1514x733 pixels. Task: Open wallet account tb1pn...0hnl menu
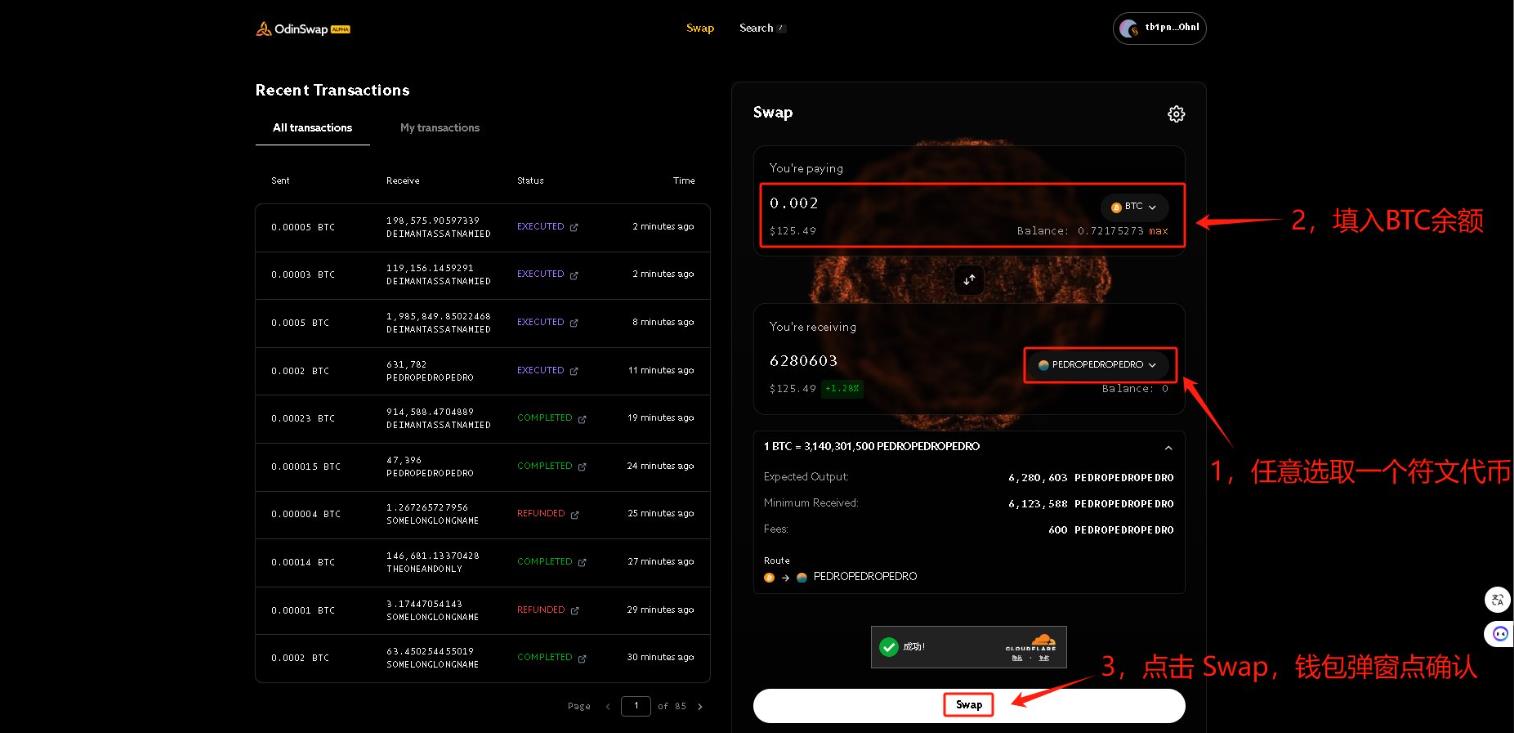(x=1159, y=28)
